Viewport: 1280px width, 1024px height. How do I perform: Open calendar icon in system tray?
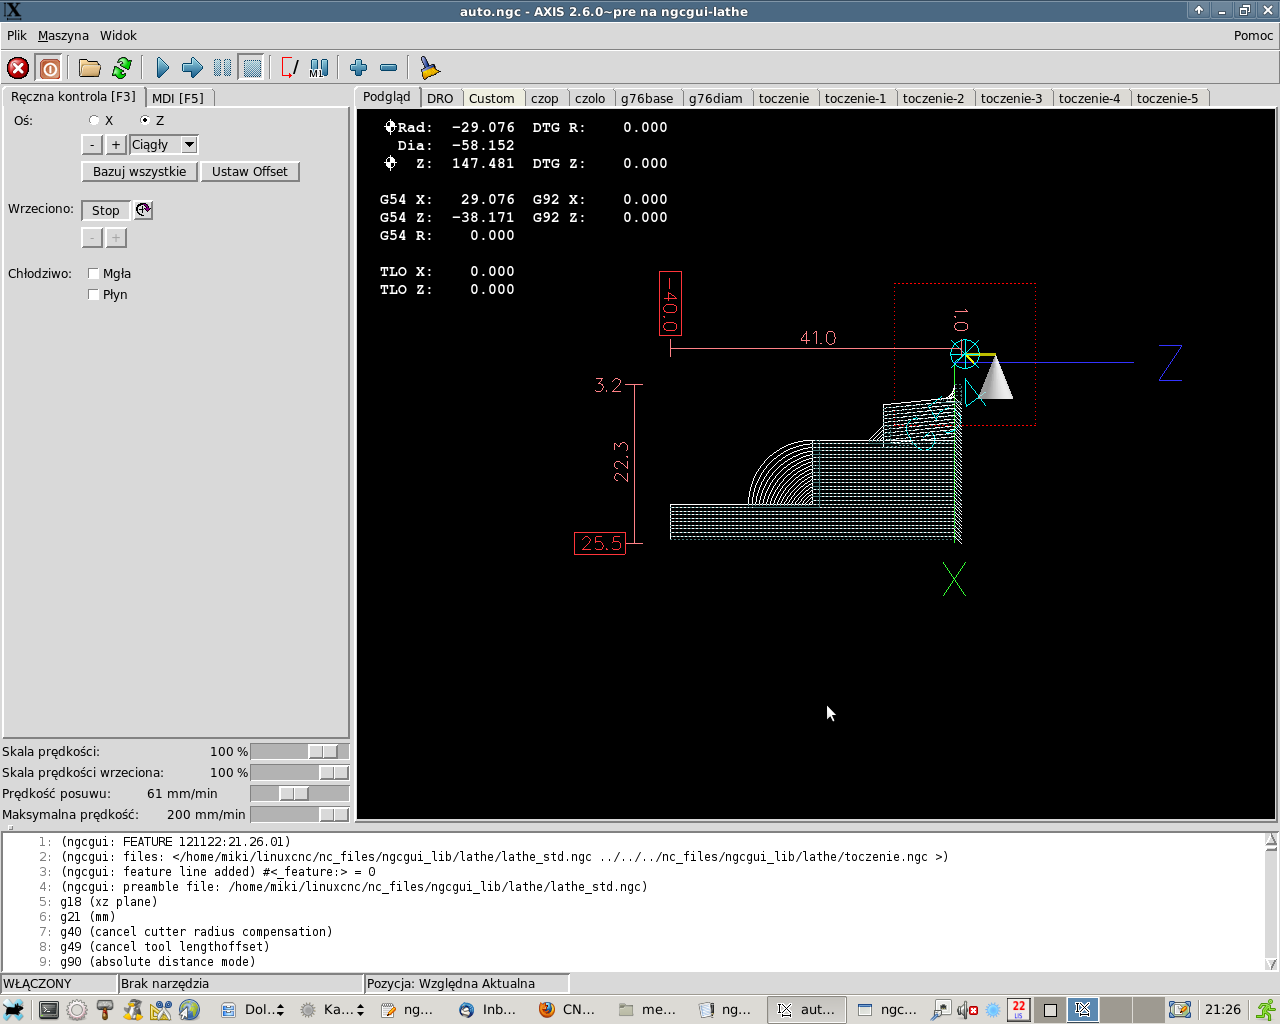(x=1019, y=1010)
